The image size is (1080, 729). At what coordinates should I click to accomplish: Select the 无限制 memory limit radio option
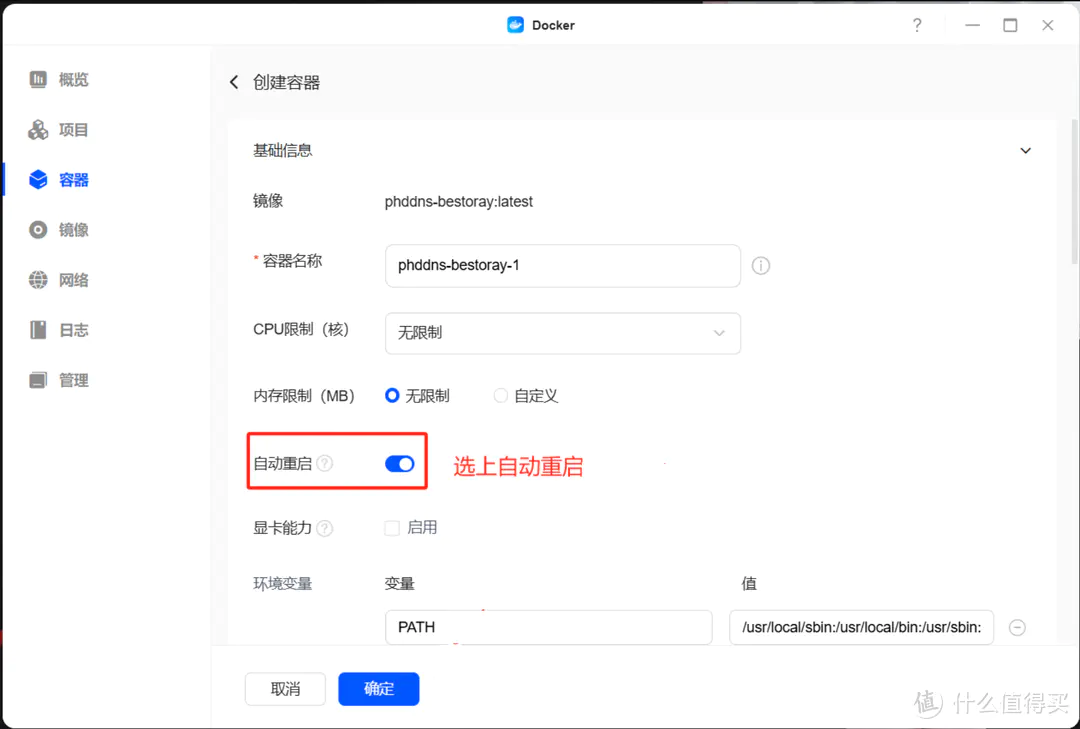pos(392,396)
